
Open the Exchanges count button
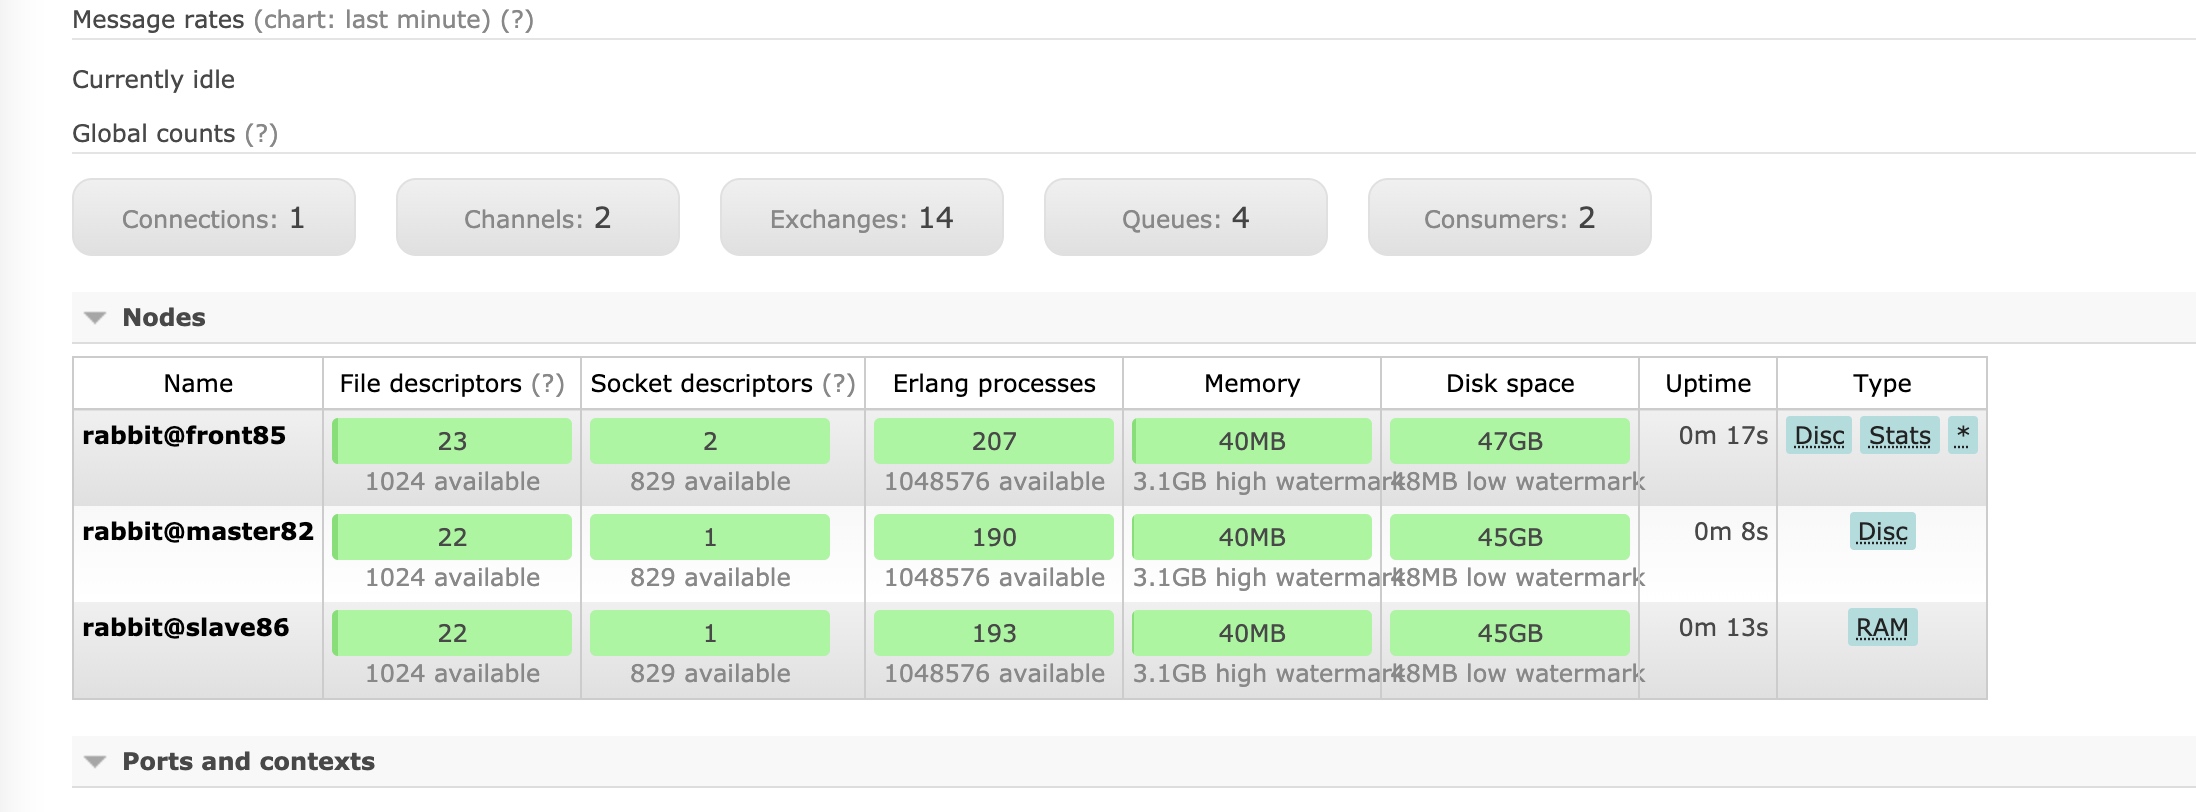[861, 218]
